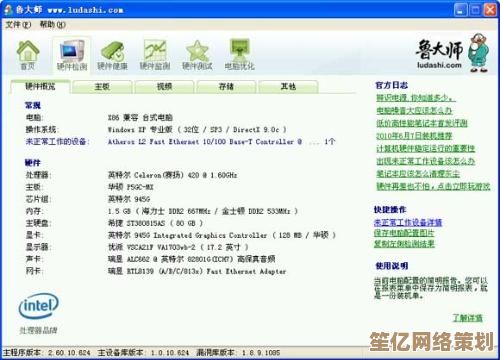Open the 硬件健康 hardware health icon
Screen dimensions: 500x360
point(112,55)
